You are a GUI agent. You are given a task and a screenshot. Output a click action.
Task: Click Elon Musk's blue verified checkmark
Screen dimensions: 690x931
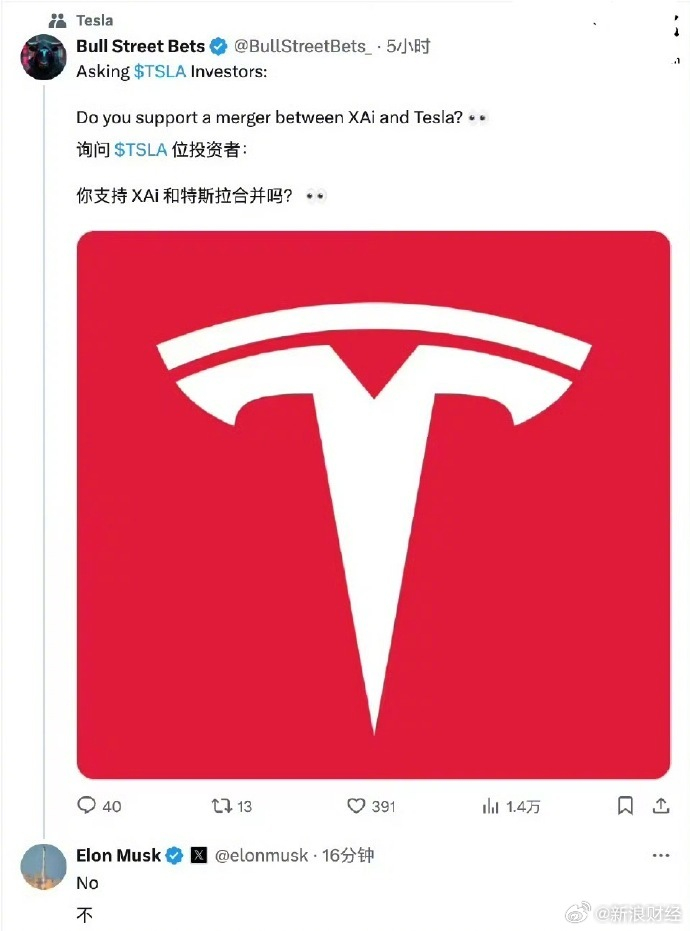pos(173,856)
